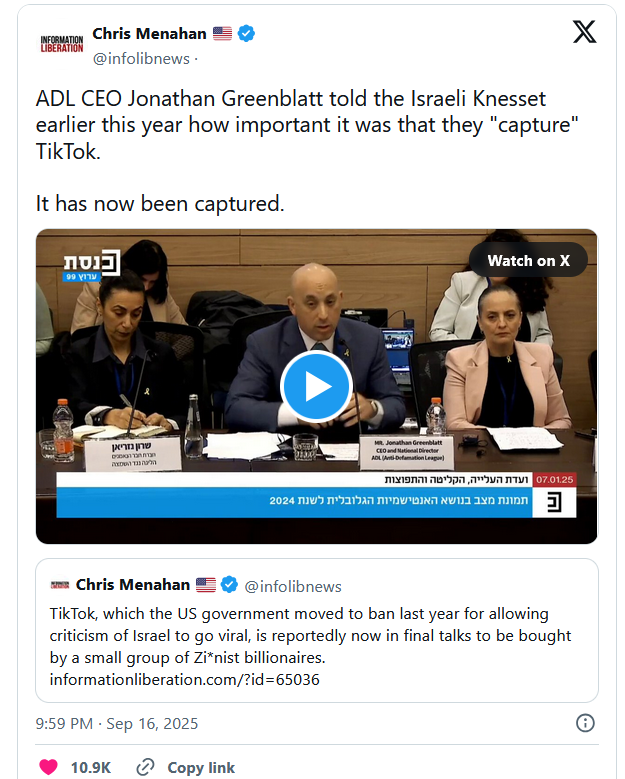Open the informationliberation.com link in the quoted tweet
Viewport: 625px width, 779px height.
[x=184, y=679]
